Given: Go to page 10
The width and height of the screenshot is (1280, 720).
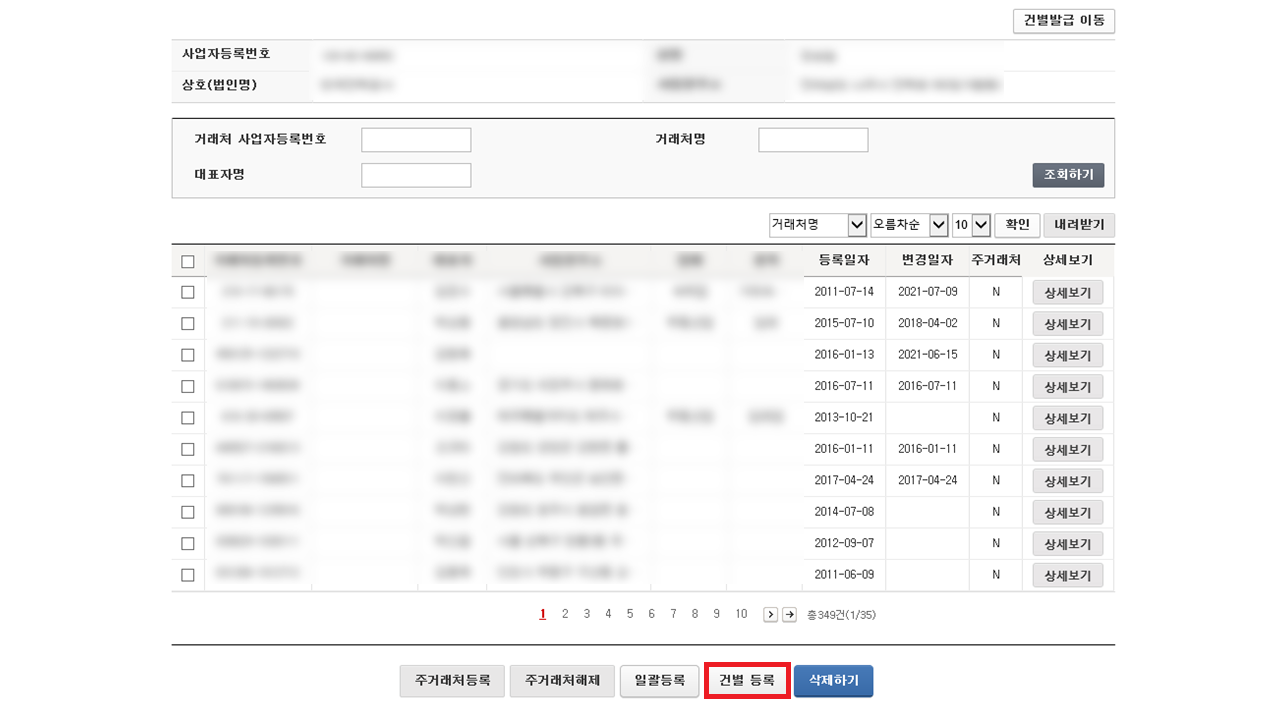Looking at the screenshot, I should 741,614.
